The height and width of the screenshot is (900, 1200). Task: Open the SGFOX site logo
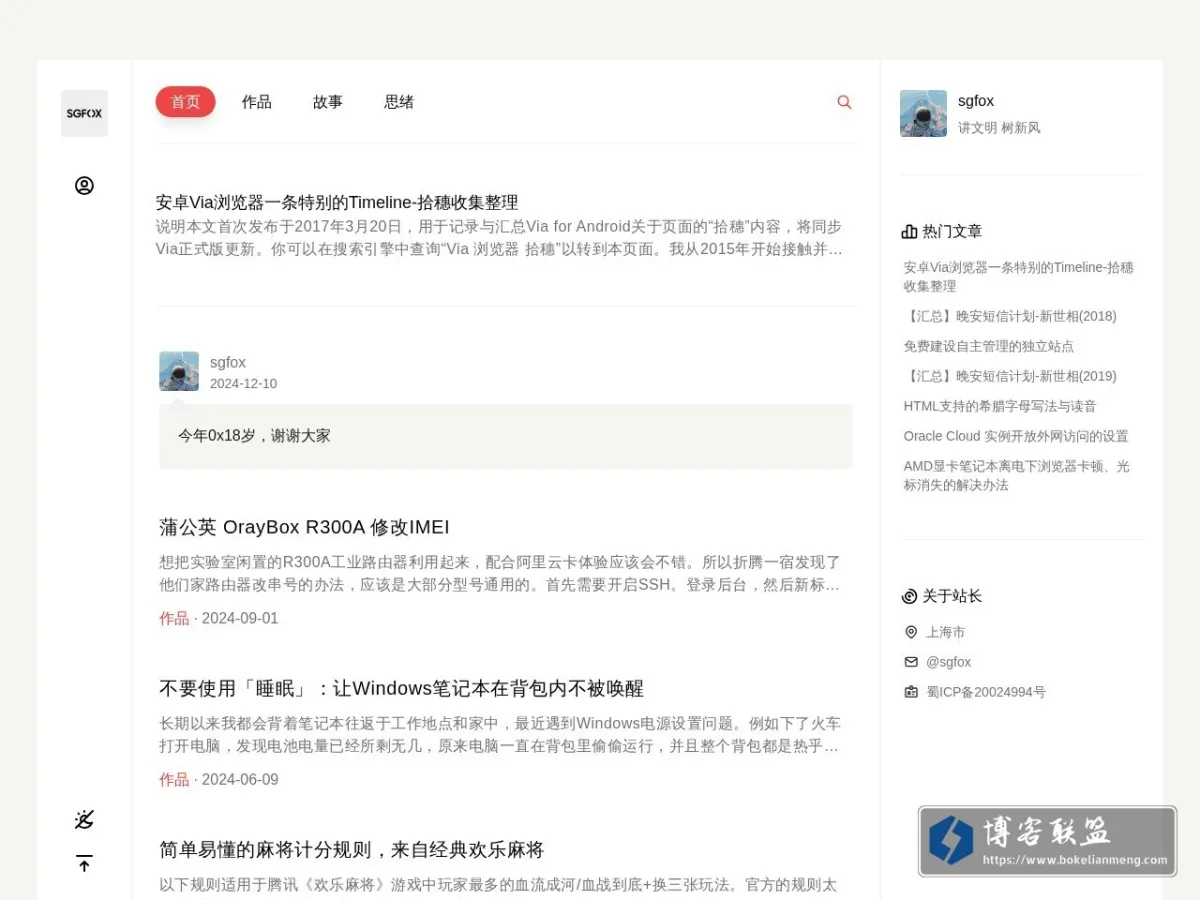point(84,113)
